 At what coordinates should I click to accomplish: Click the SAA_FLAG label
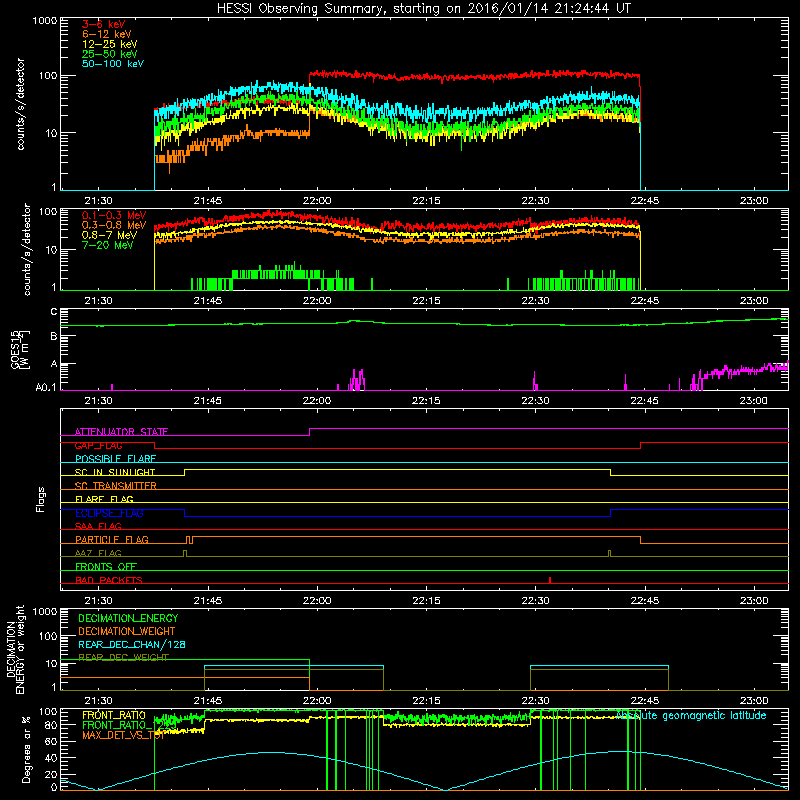coord(98,526)
